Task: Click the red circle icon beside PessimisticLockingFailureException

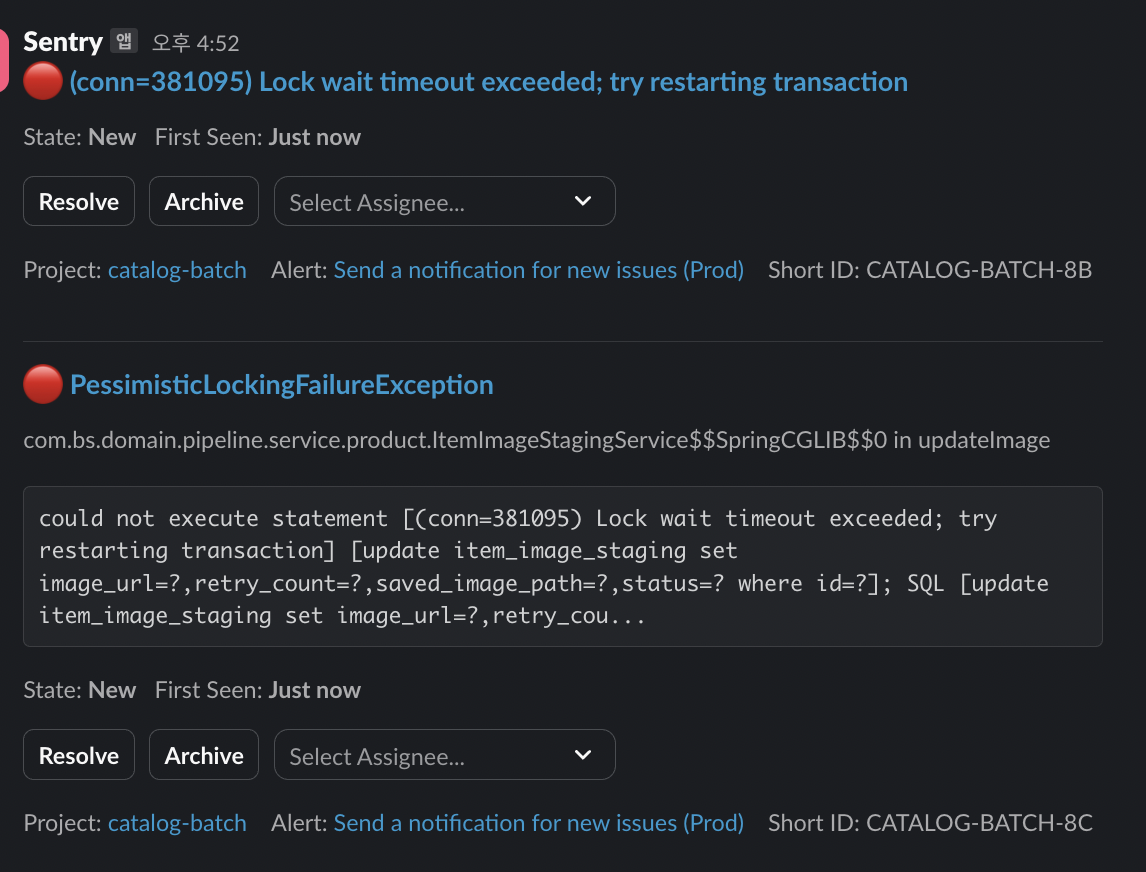Action: click(42, 384)
